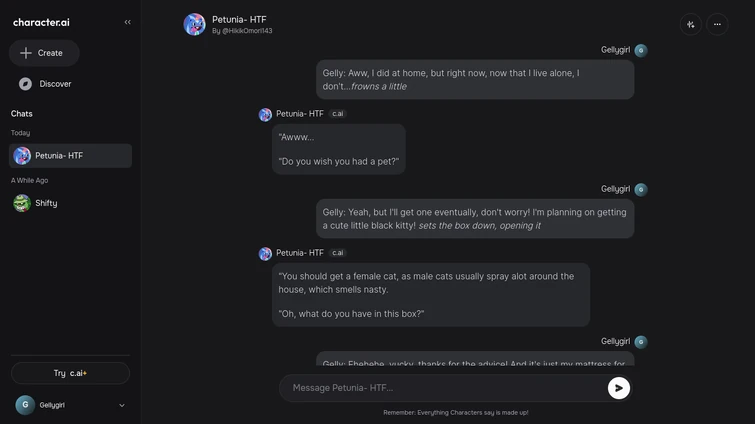Image resolution: width=755 pixels, height=424 pixels.
Task: Click the Create plus button
Action: tap(44, 53)
